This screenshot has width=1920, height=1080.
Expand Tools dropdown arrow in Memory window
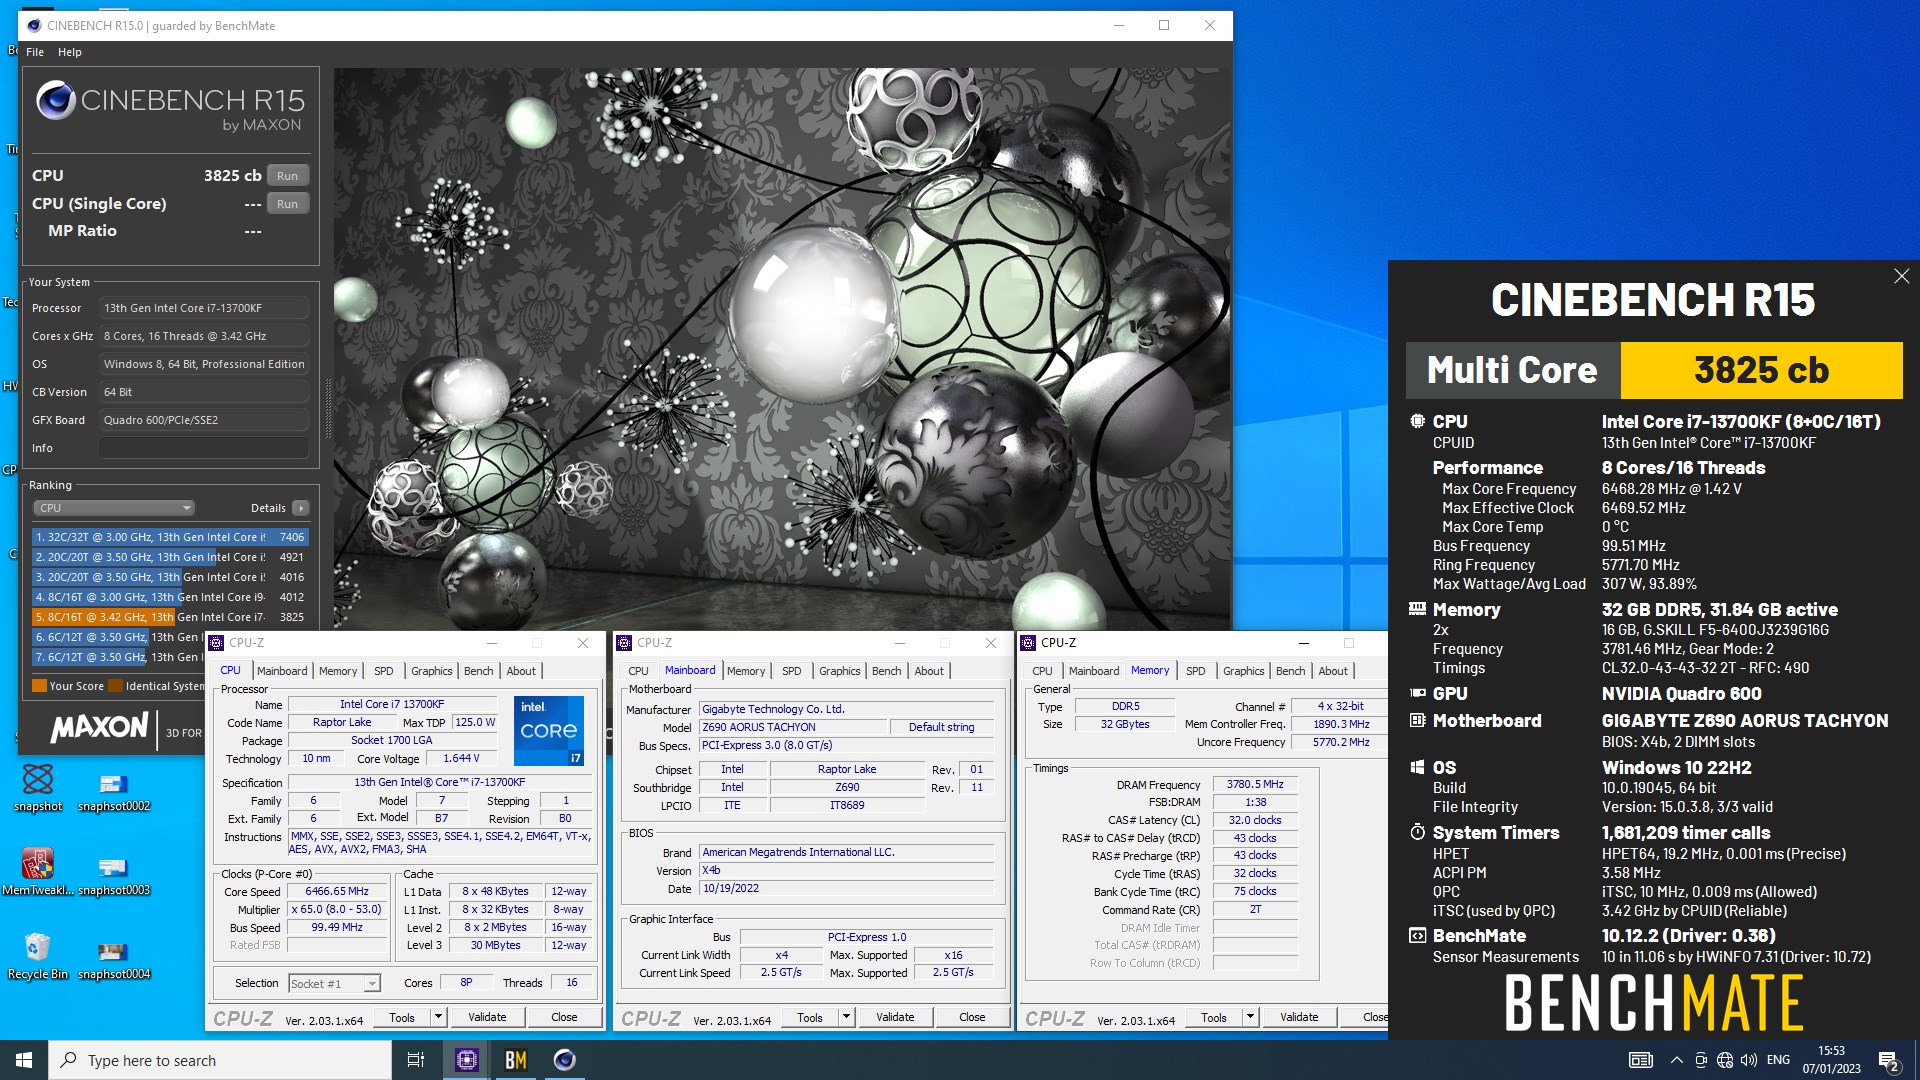(1250, 1017)
